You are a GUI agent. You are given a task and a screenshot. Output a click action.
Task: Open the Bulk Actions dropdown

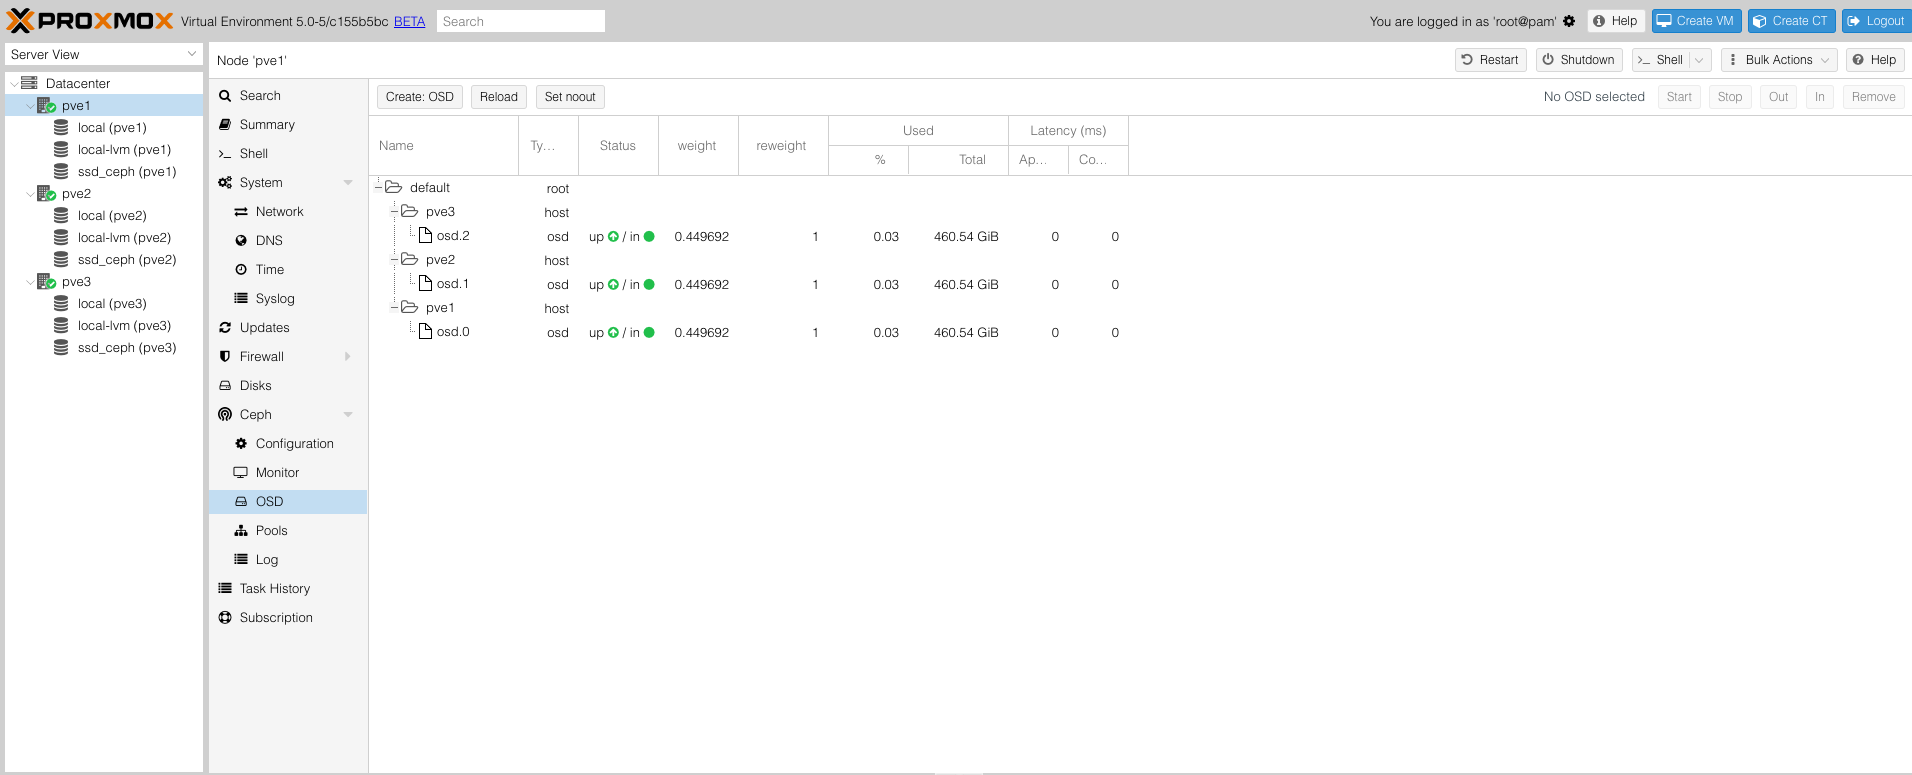(1779, 60)
